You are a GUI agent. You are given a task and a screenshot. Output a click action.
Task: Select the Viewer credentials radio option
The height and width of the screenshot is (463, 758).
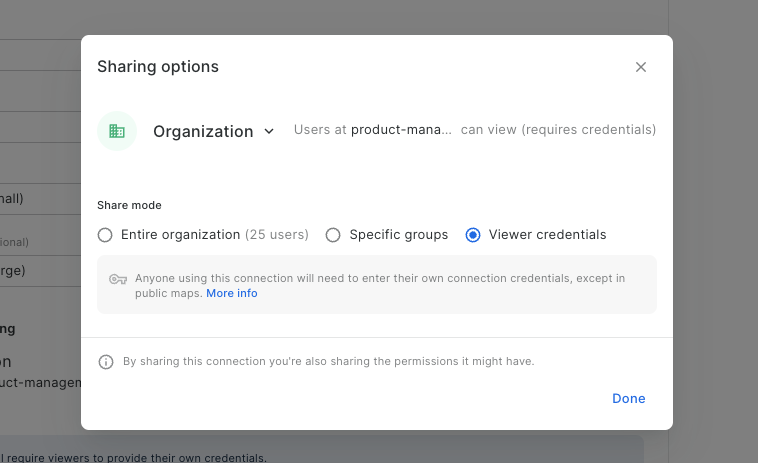473,235
